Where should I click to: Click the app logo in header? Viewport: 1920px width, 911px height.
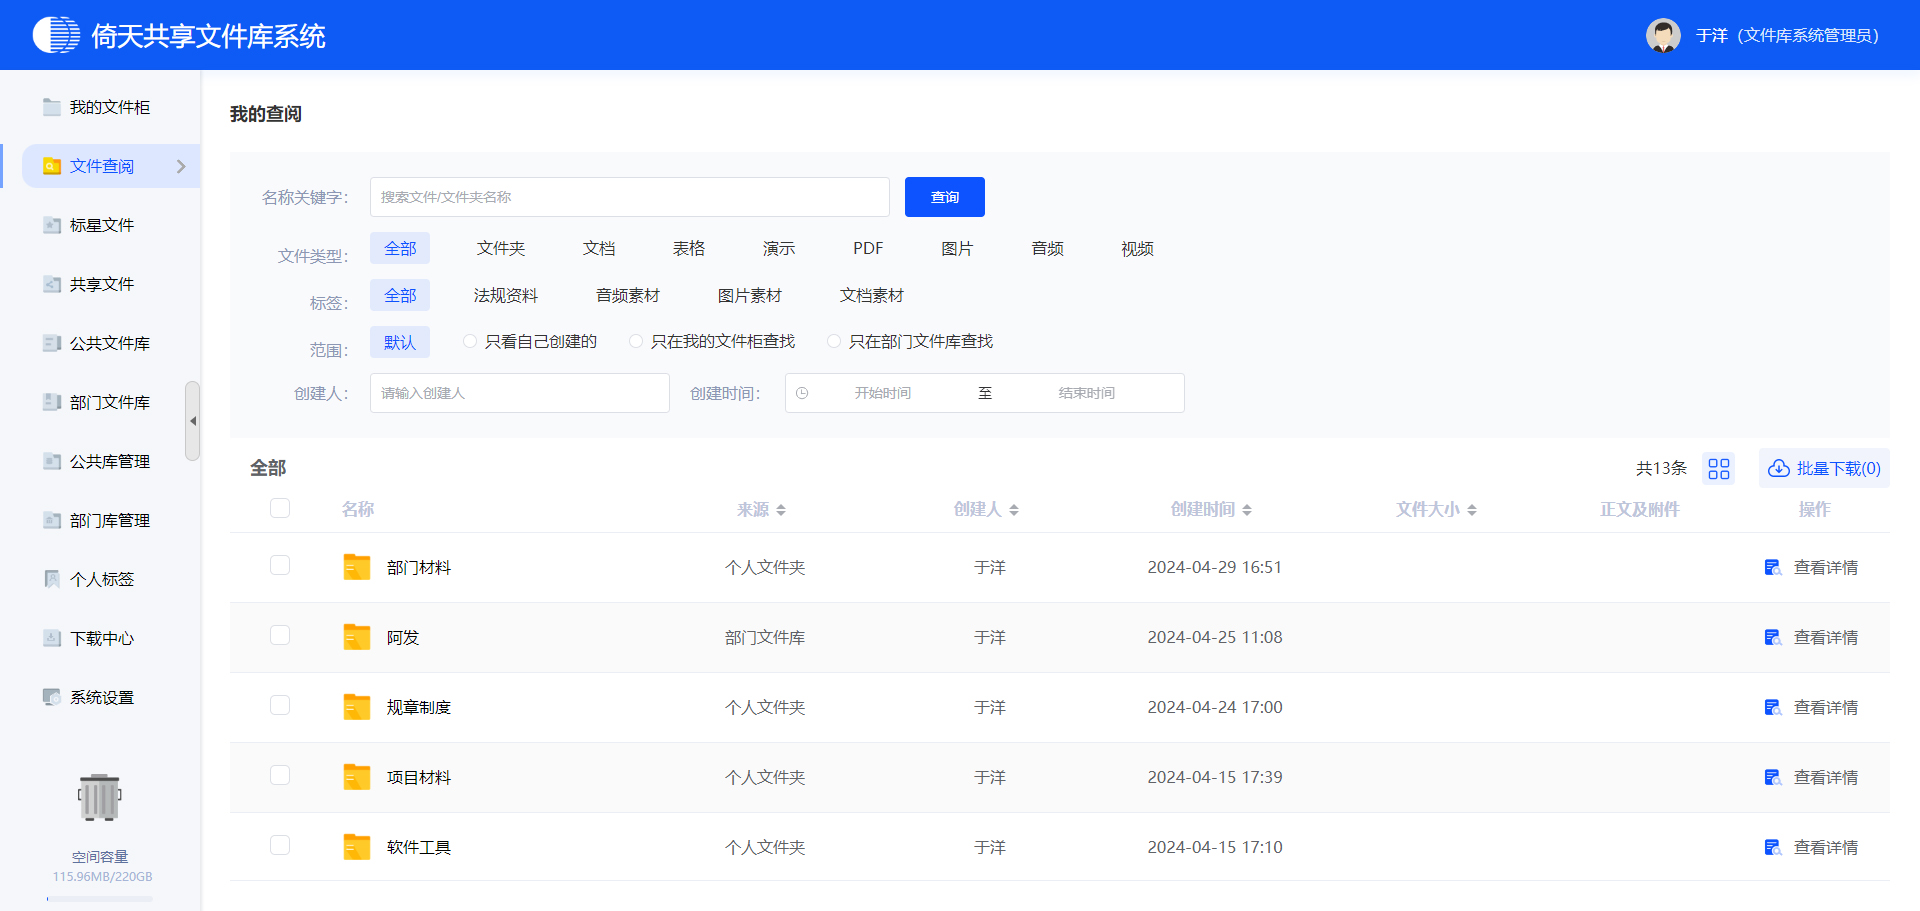(56, 35)
